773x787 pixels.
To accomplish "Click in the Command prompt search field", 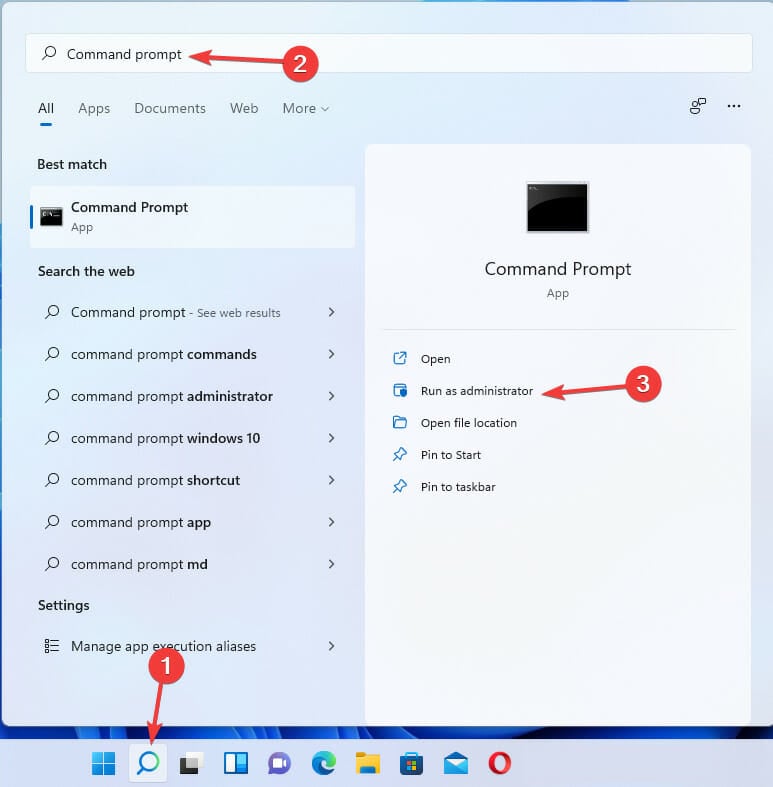I will [389, 53].
